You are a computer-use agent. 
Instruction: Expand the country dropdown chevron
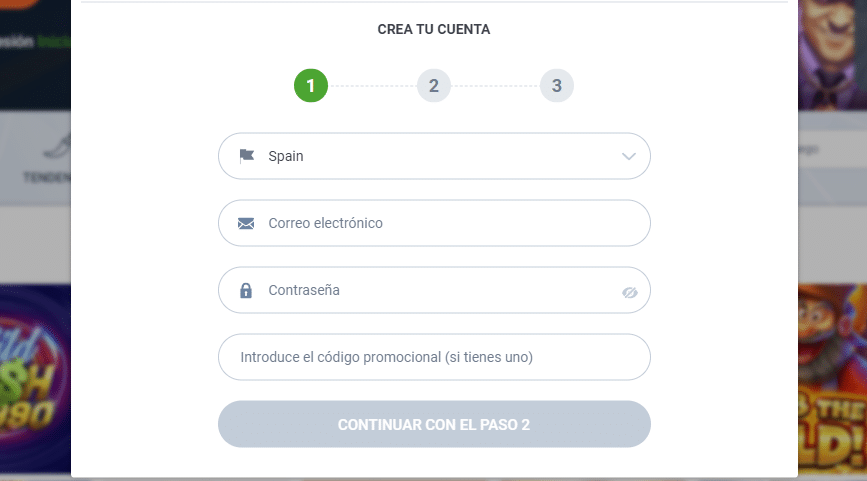point(629,156)
